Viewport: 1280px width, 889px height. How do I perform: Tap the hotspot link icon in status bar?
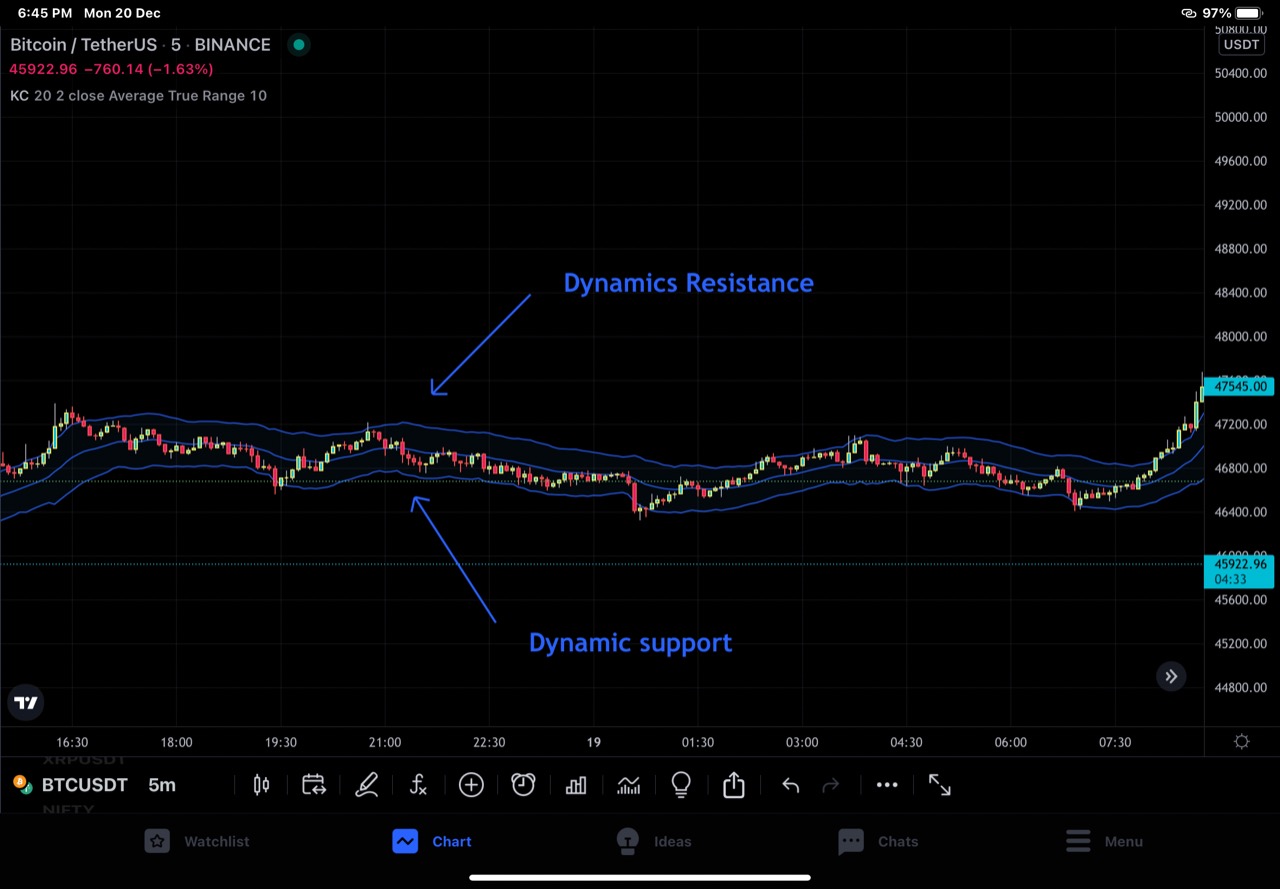(x=1188, y=13)
